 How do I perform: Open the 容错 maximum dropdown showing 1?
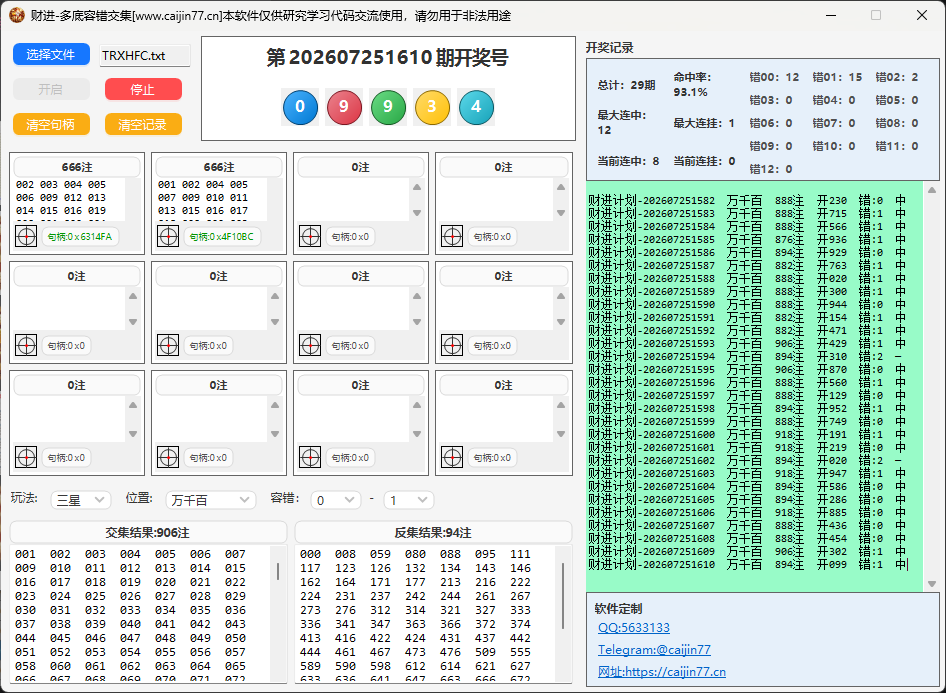click(409, 500)
